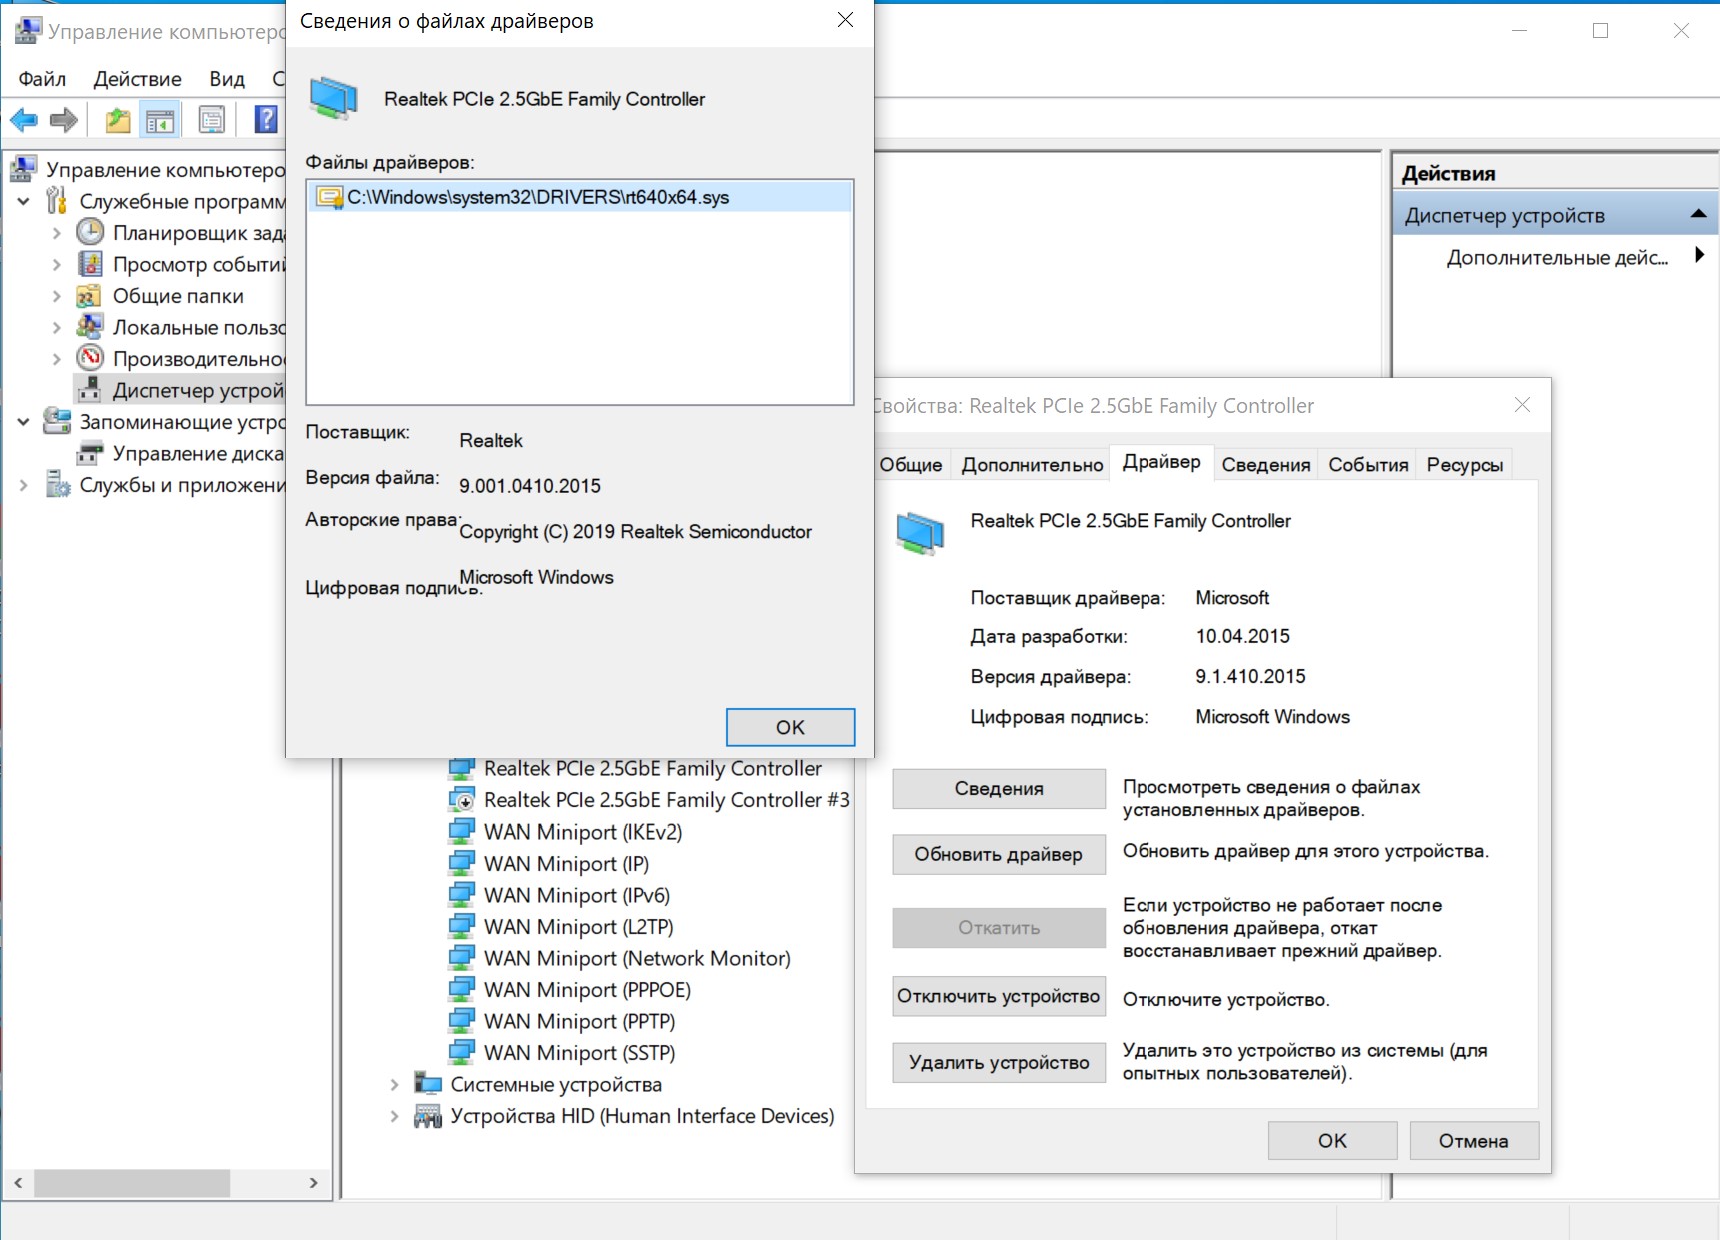Screen dimensions: 1720x1240
Task: Expand the Службы и приложения node
Action: click(x=23, y=485)
